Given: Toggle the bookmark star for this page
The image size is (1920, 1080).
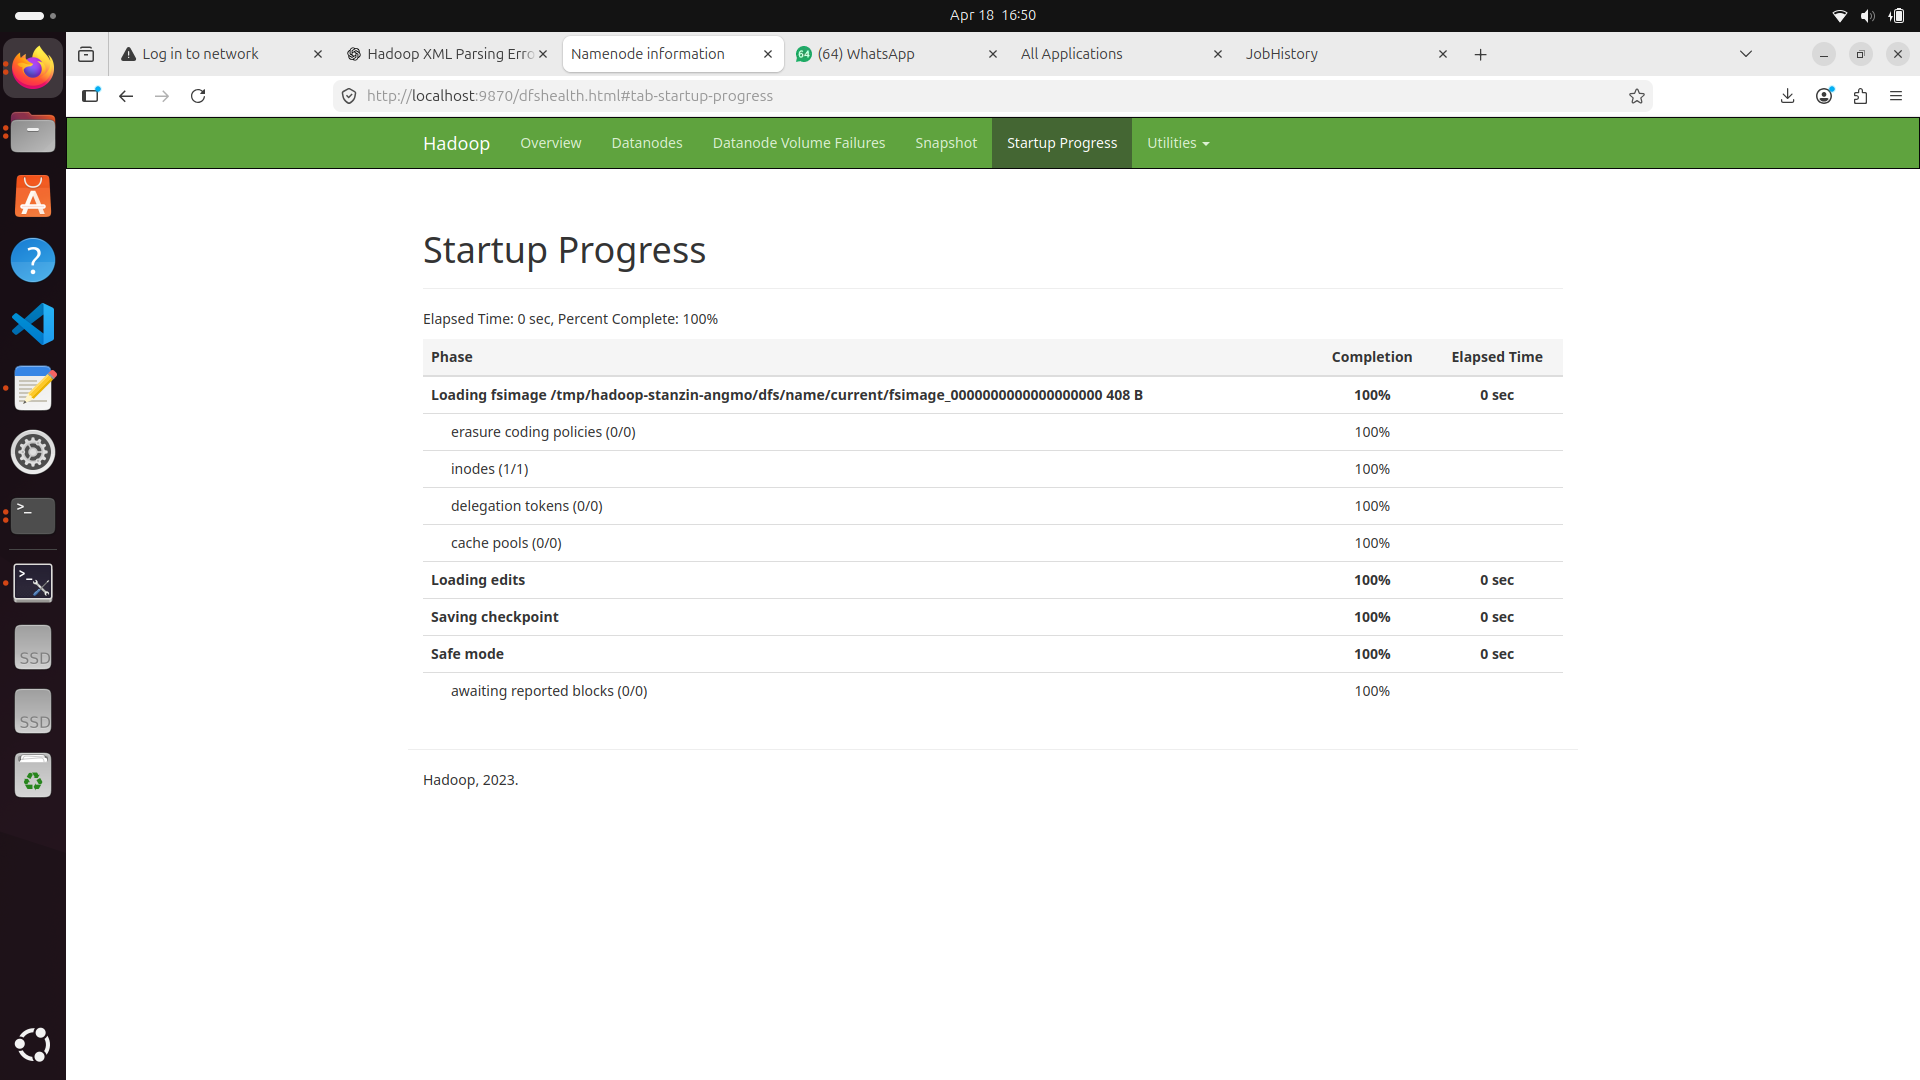Looking at the screenshot, I should click(x=1637, y=95).
